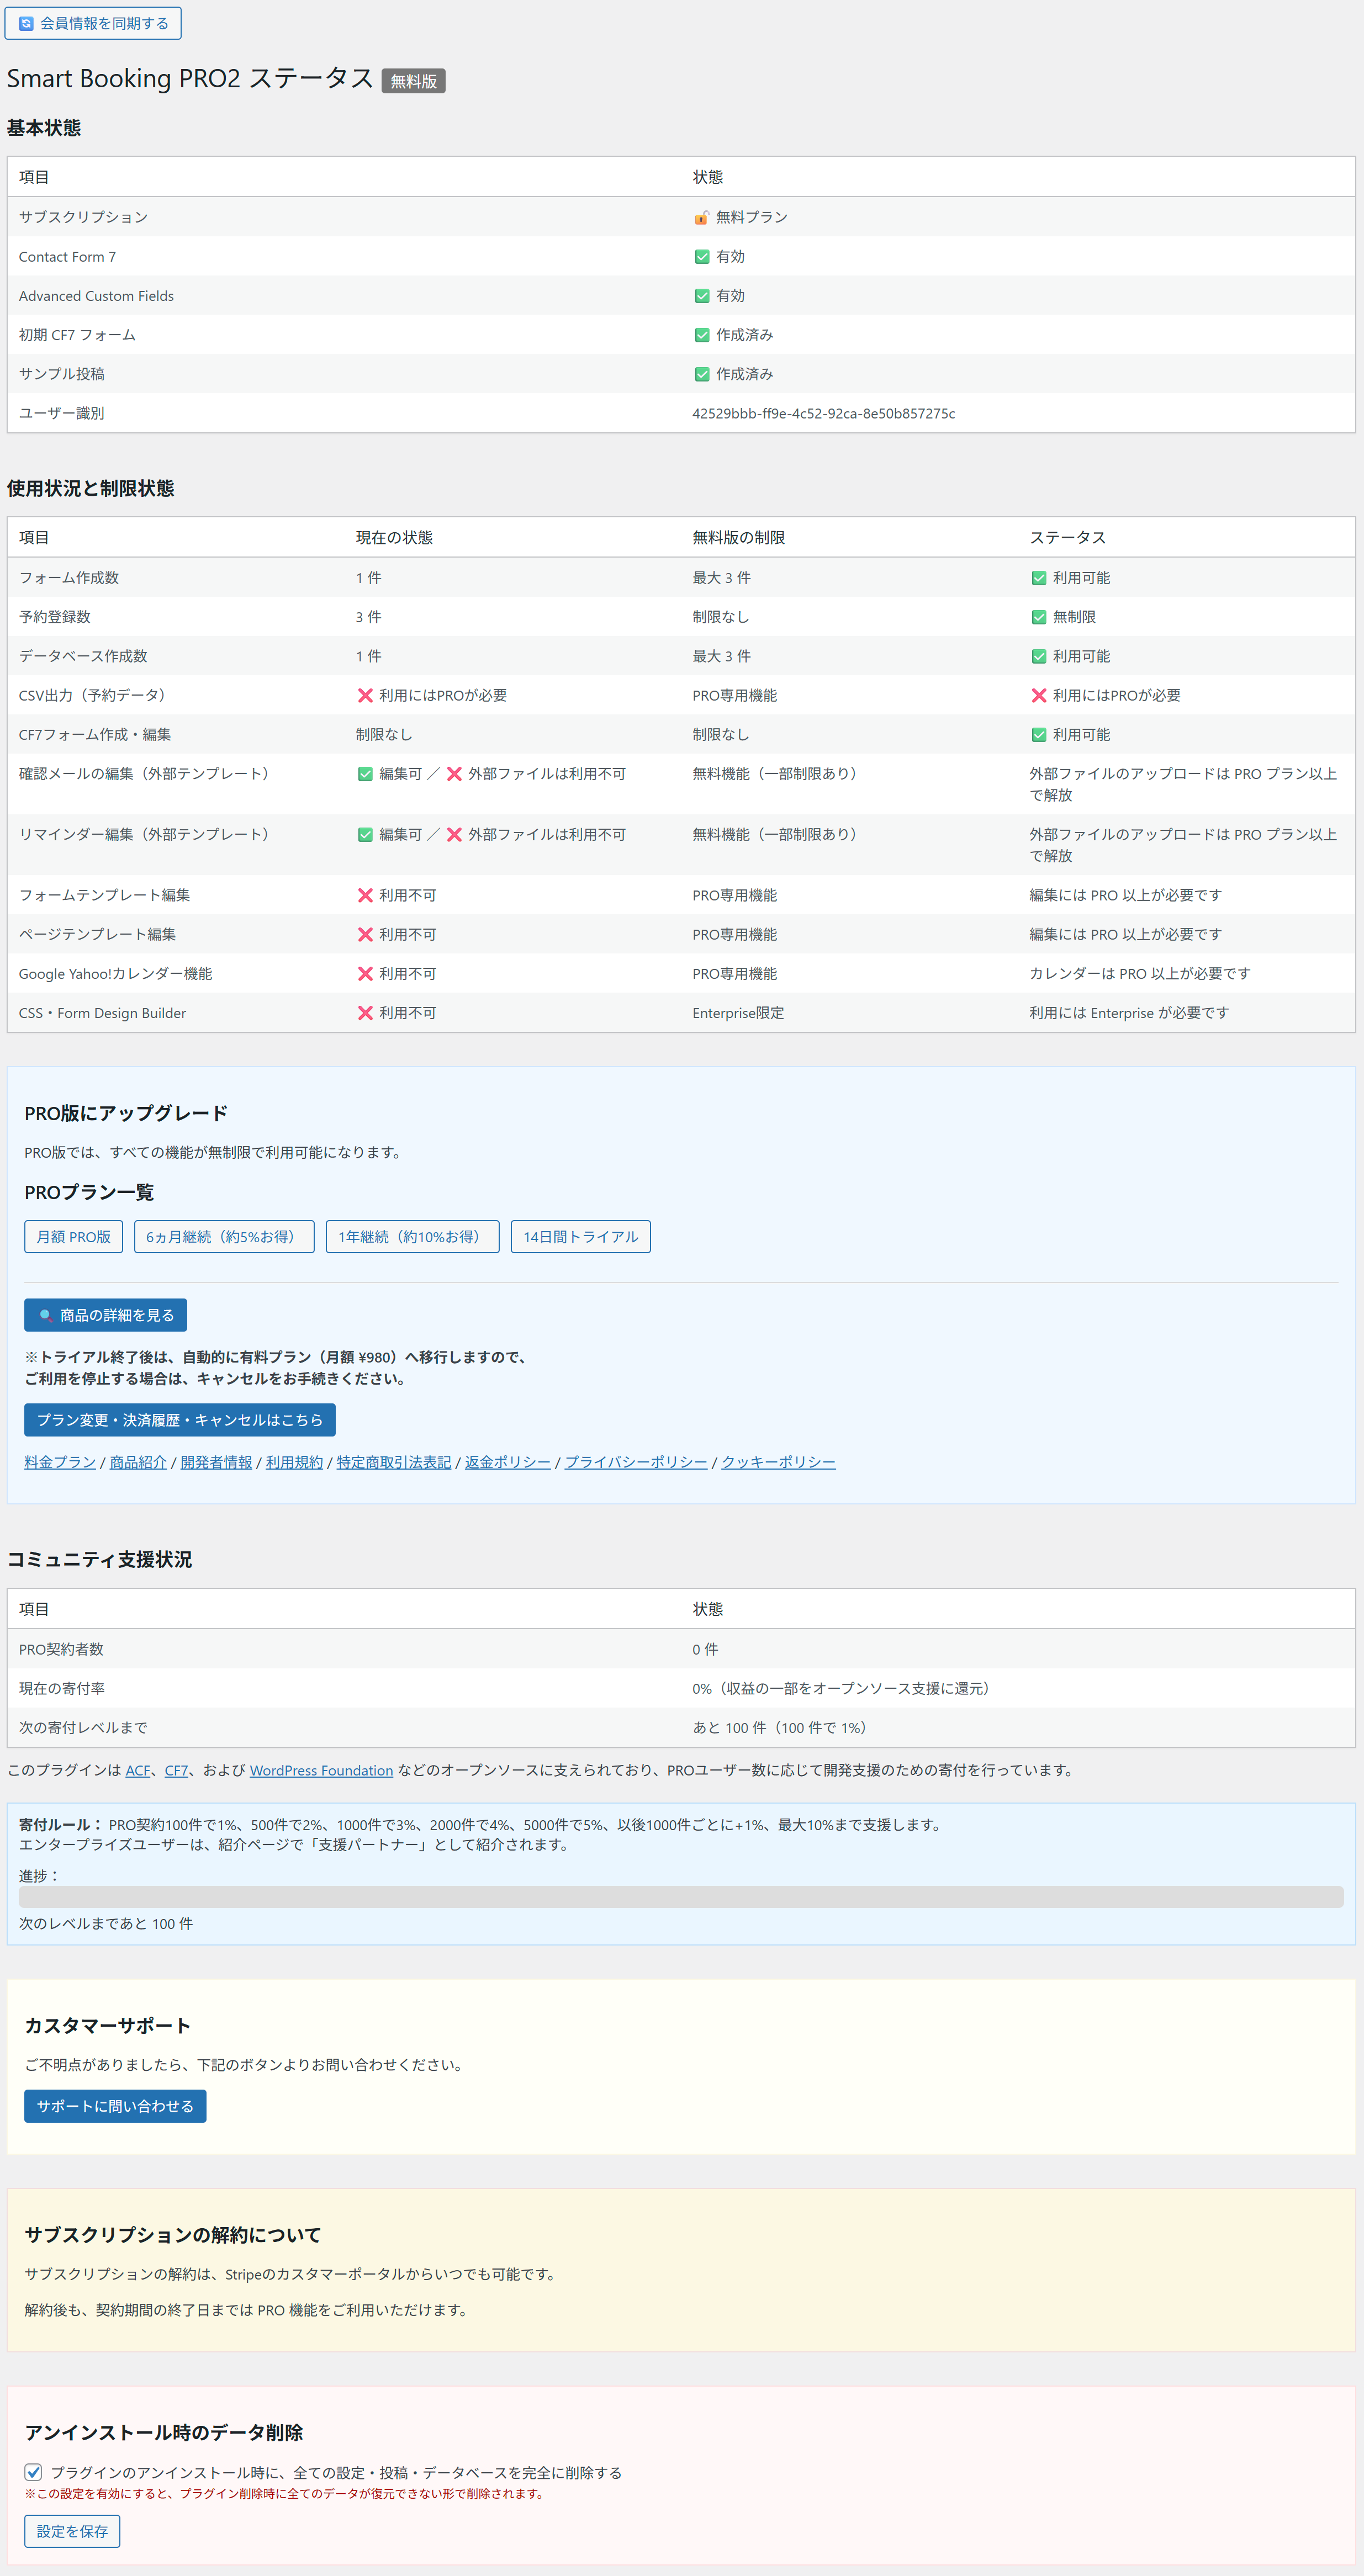Toggle the uninstall data deletion checkbox
The image size is (1364, 2576).
(x=33, y=2472)
